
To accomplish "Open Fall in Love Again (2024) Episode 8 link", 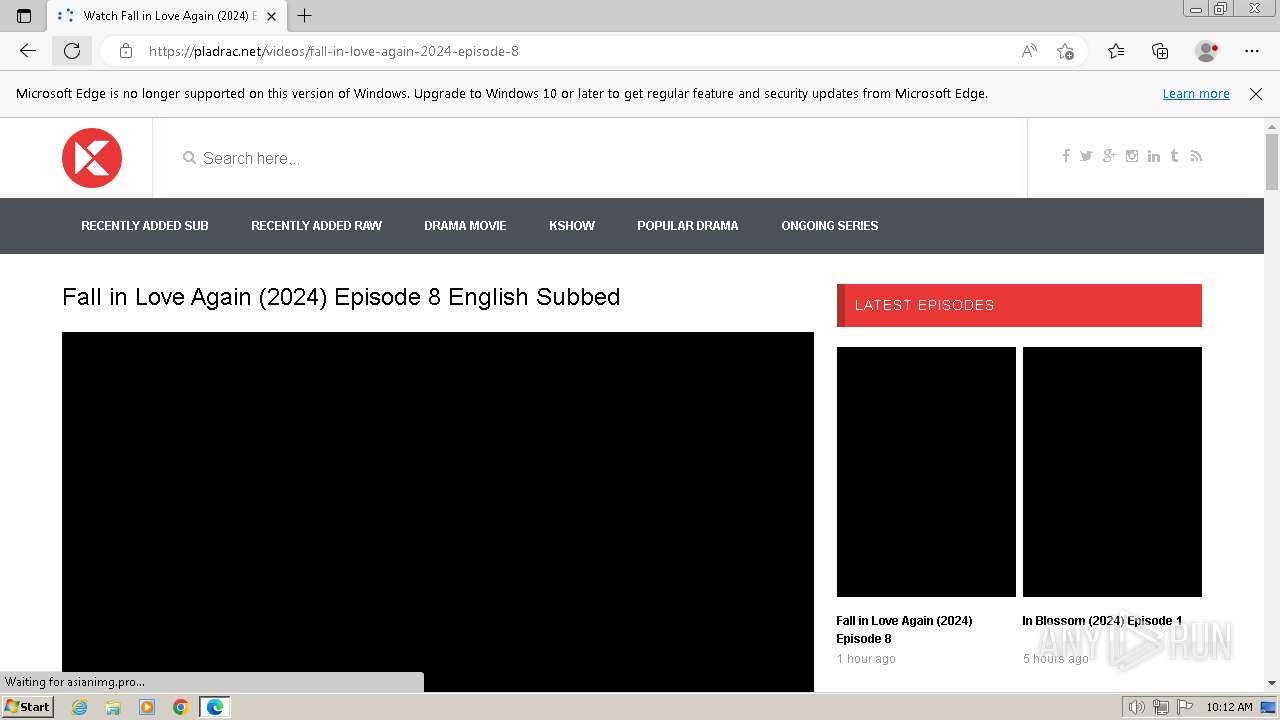I will 904,630.
